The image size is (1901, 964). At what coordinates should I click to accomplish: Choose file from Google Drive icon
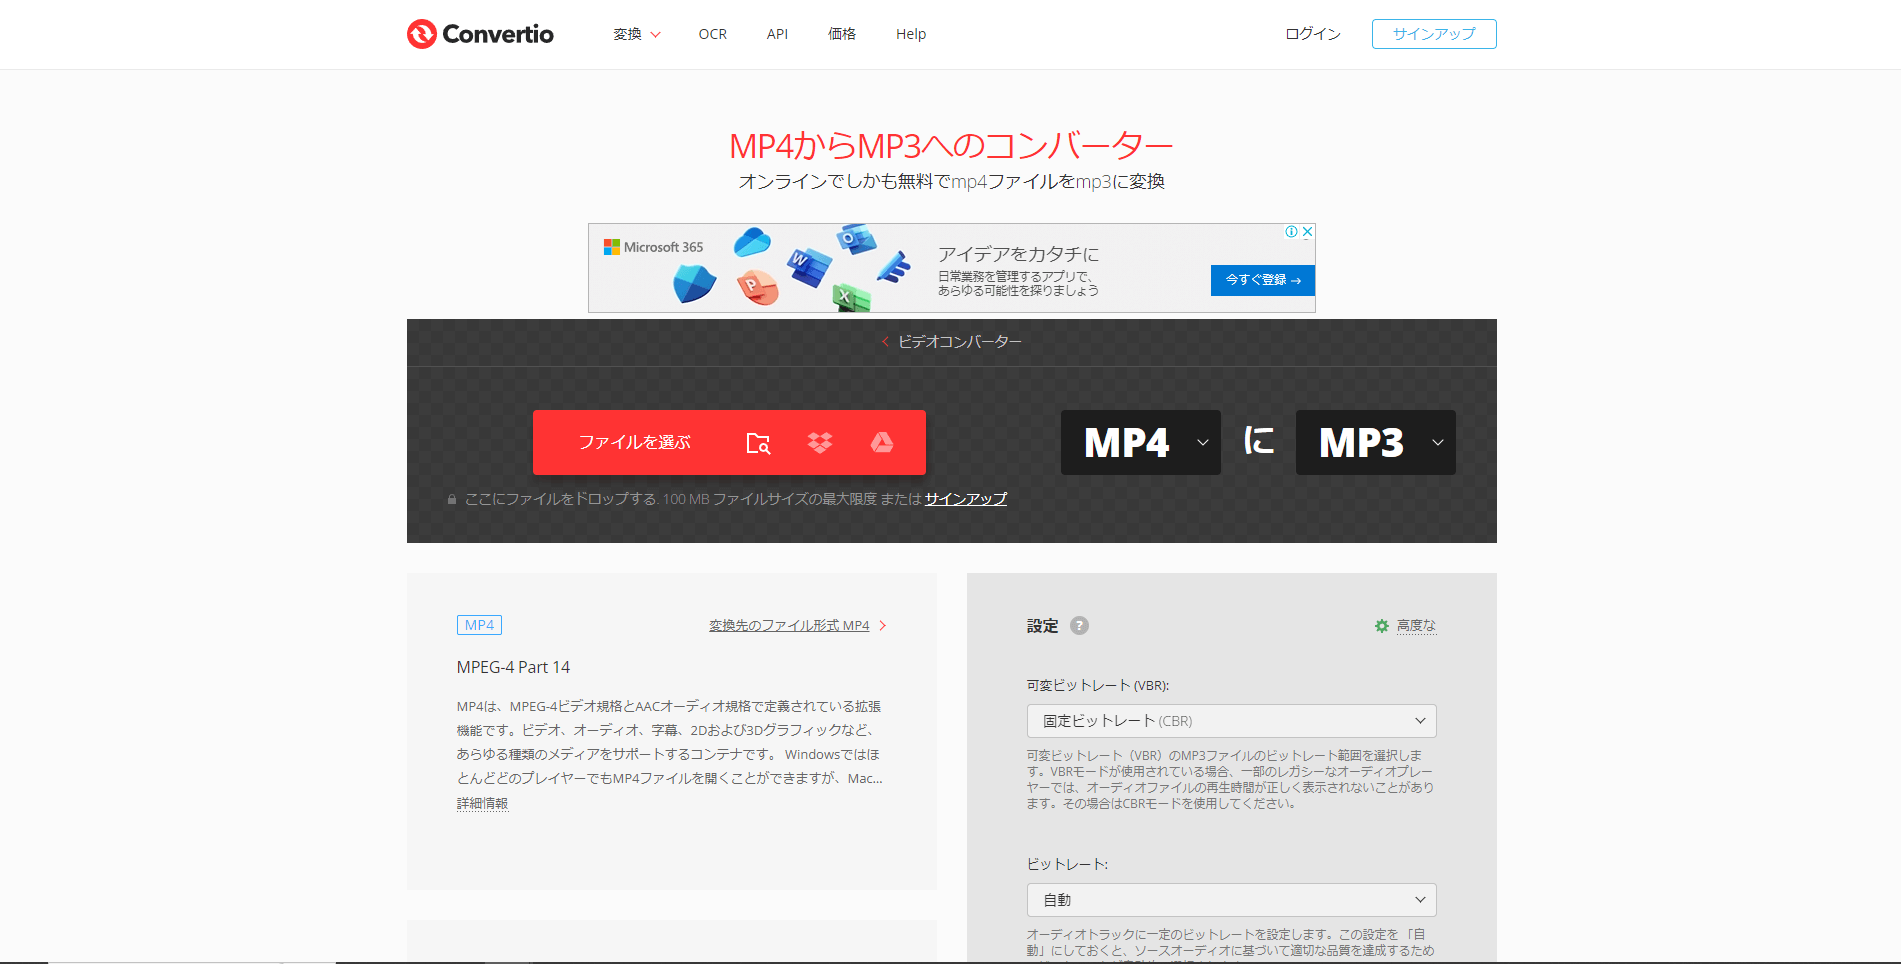click(882, 443)
